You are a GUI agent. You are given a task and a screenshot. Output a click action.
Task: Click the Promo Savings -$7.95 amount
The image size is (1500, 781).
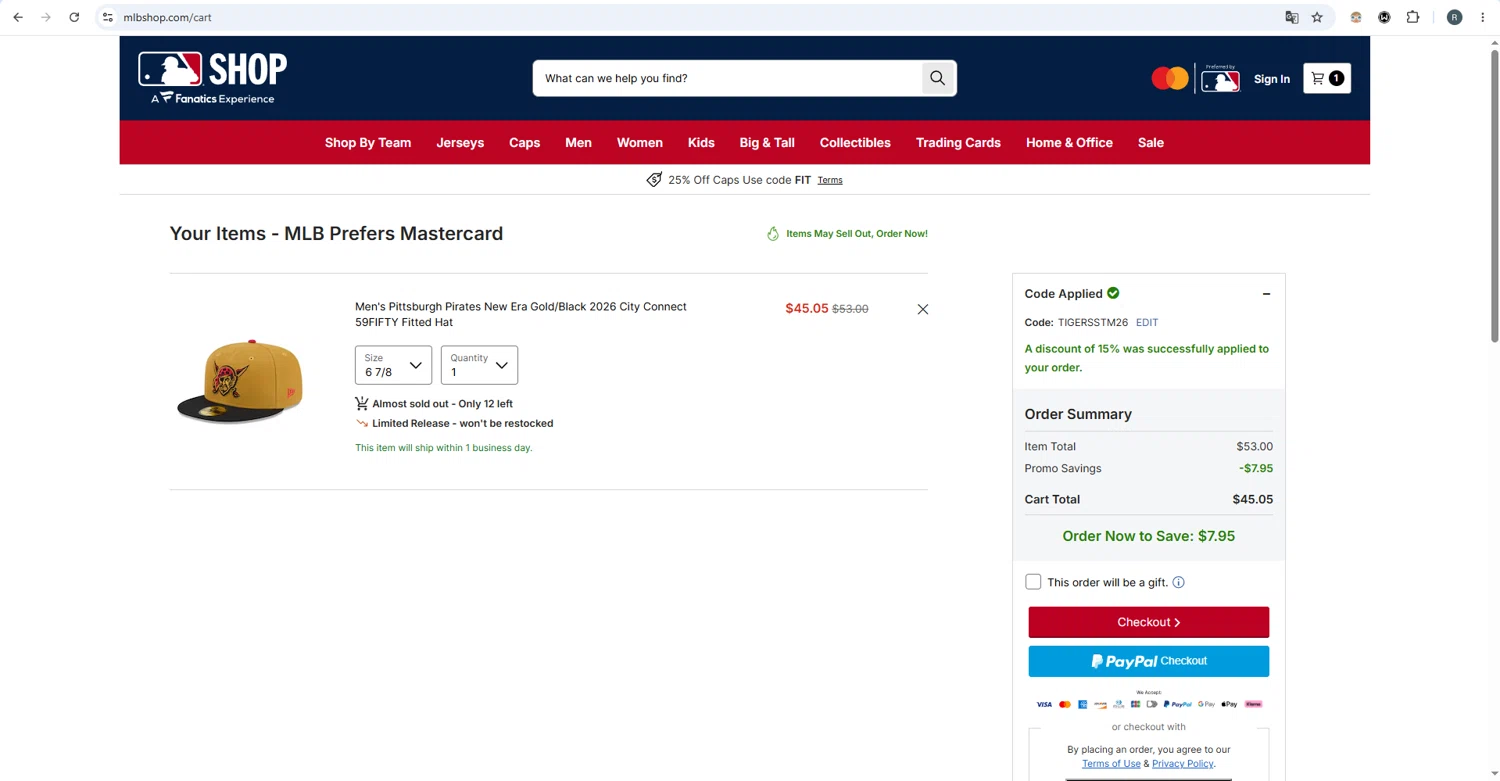[1256, 468]
